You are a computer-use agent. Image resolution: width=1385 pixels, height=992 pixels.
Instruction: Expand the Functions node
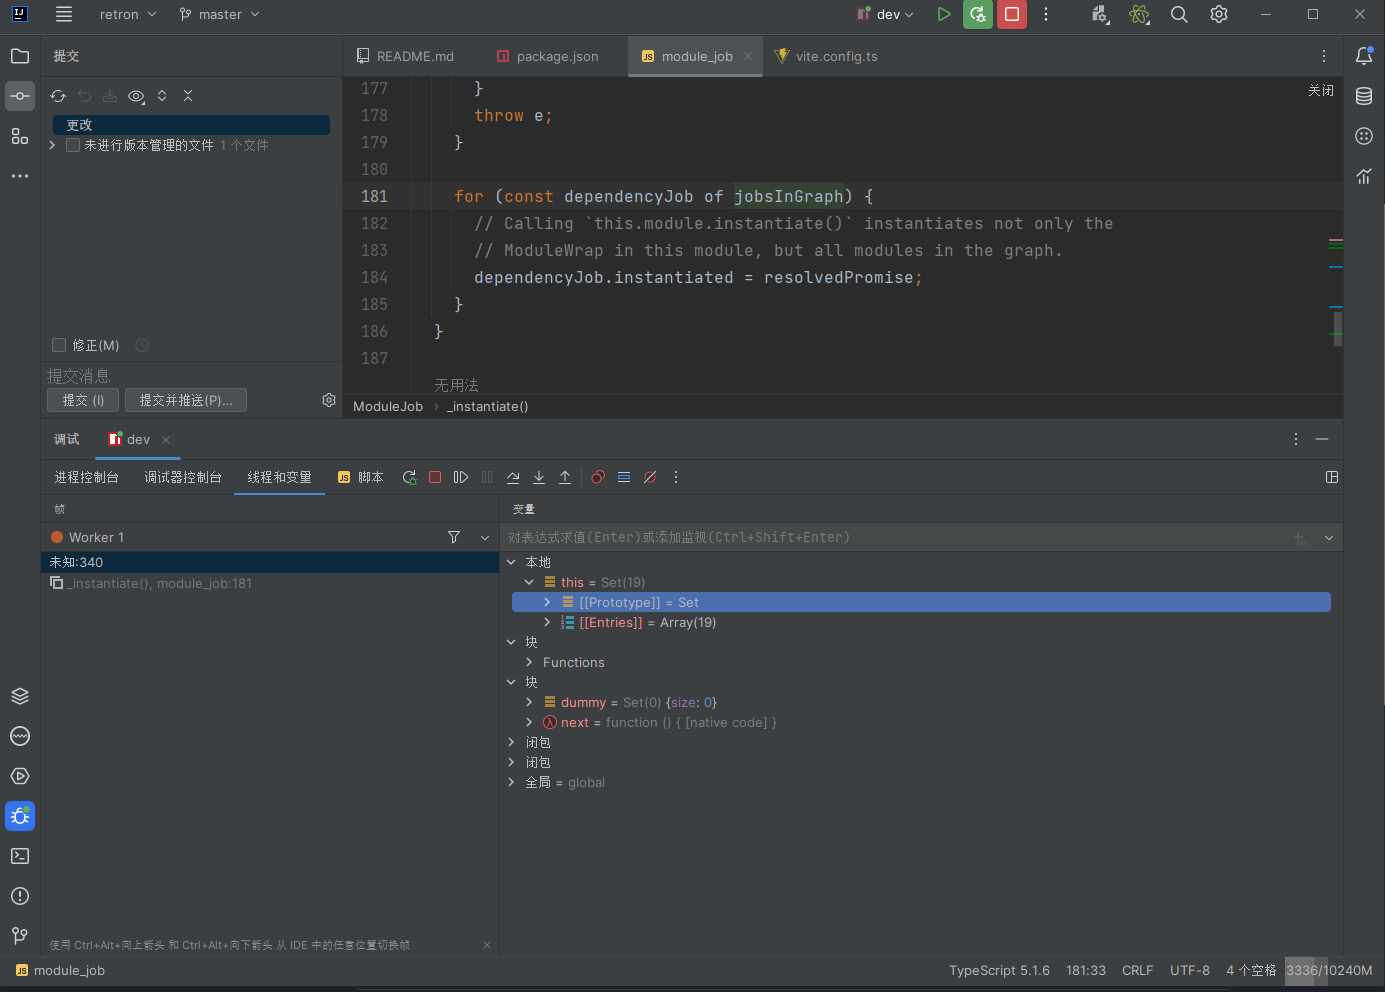529,662
